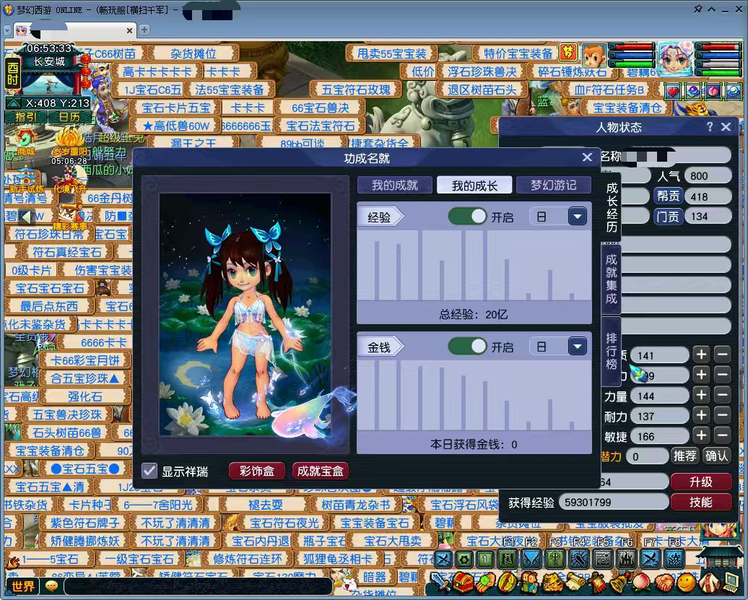Viewport: 748px width, 600px height.
Task: Open the quest scroll icon
Action: coord(576,582)
